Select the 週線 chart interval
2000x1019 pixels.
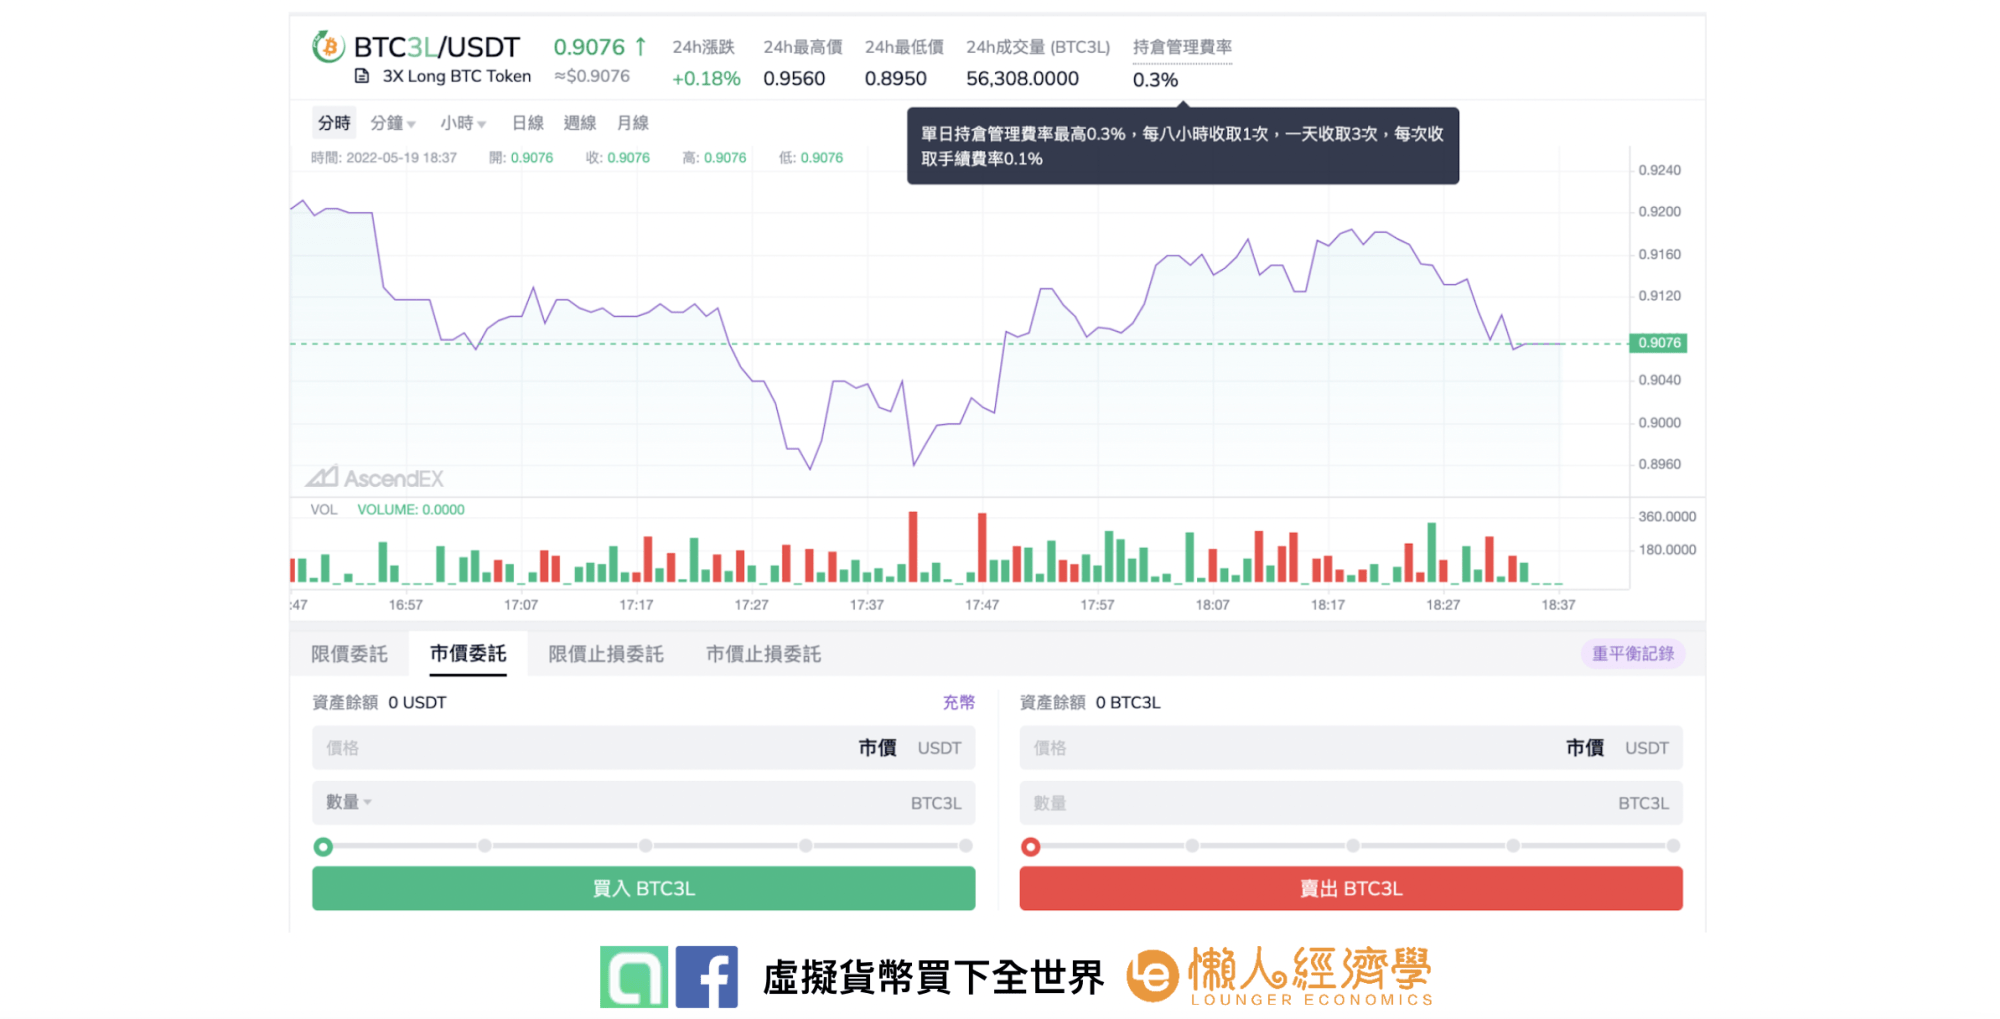pos(580,123)
